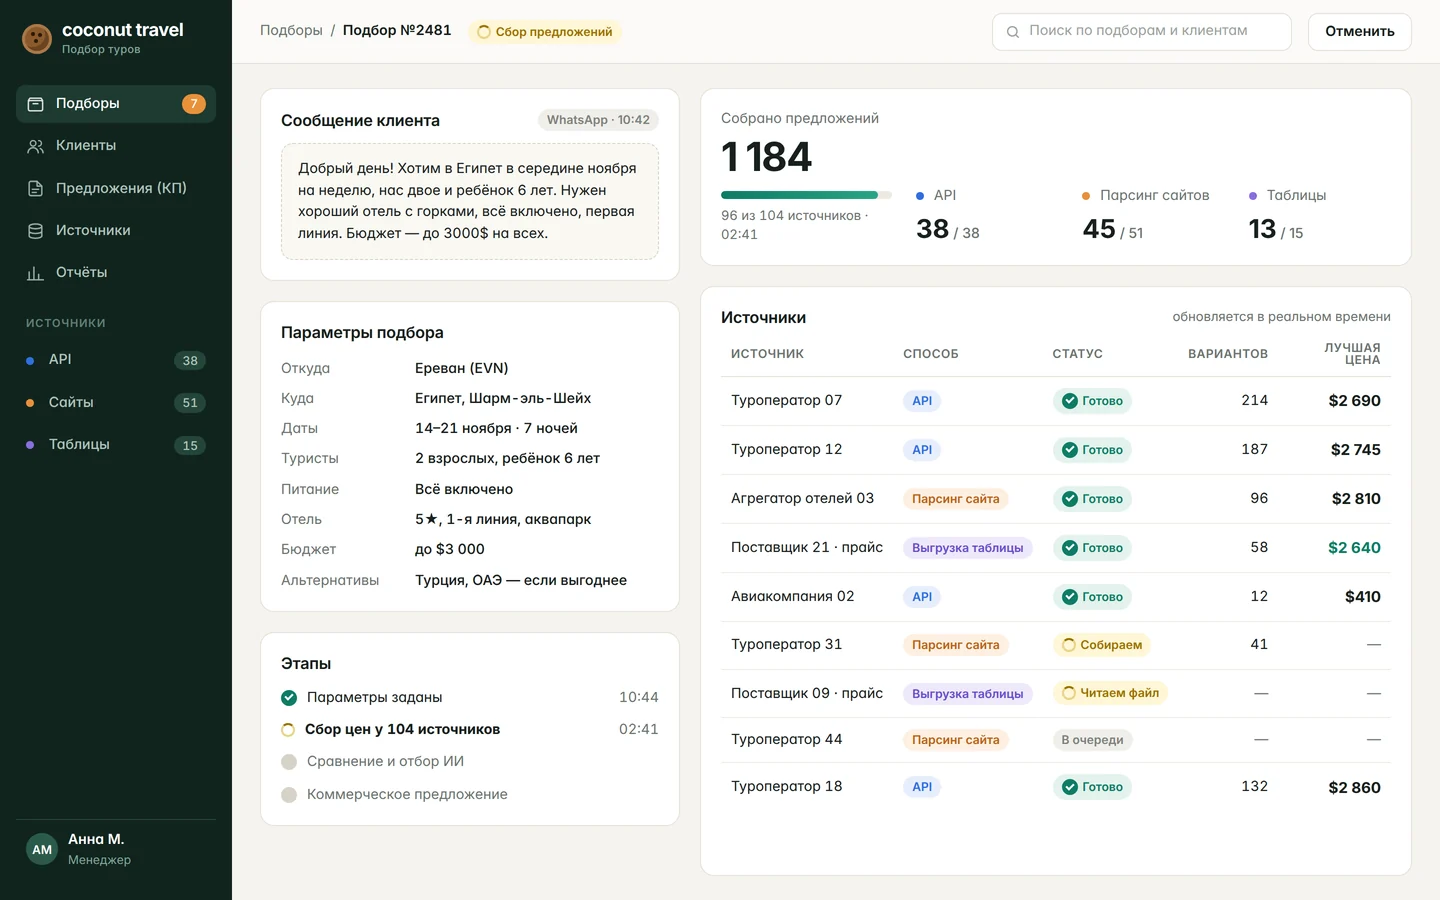Click the В очереди status for Туроператор 44
Image resolution: width=1440 pixels, height=900 pixels.
(x=1092, y=740)
